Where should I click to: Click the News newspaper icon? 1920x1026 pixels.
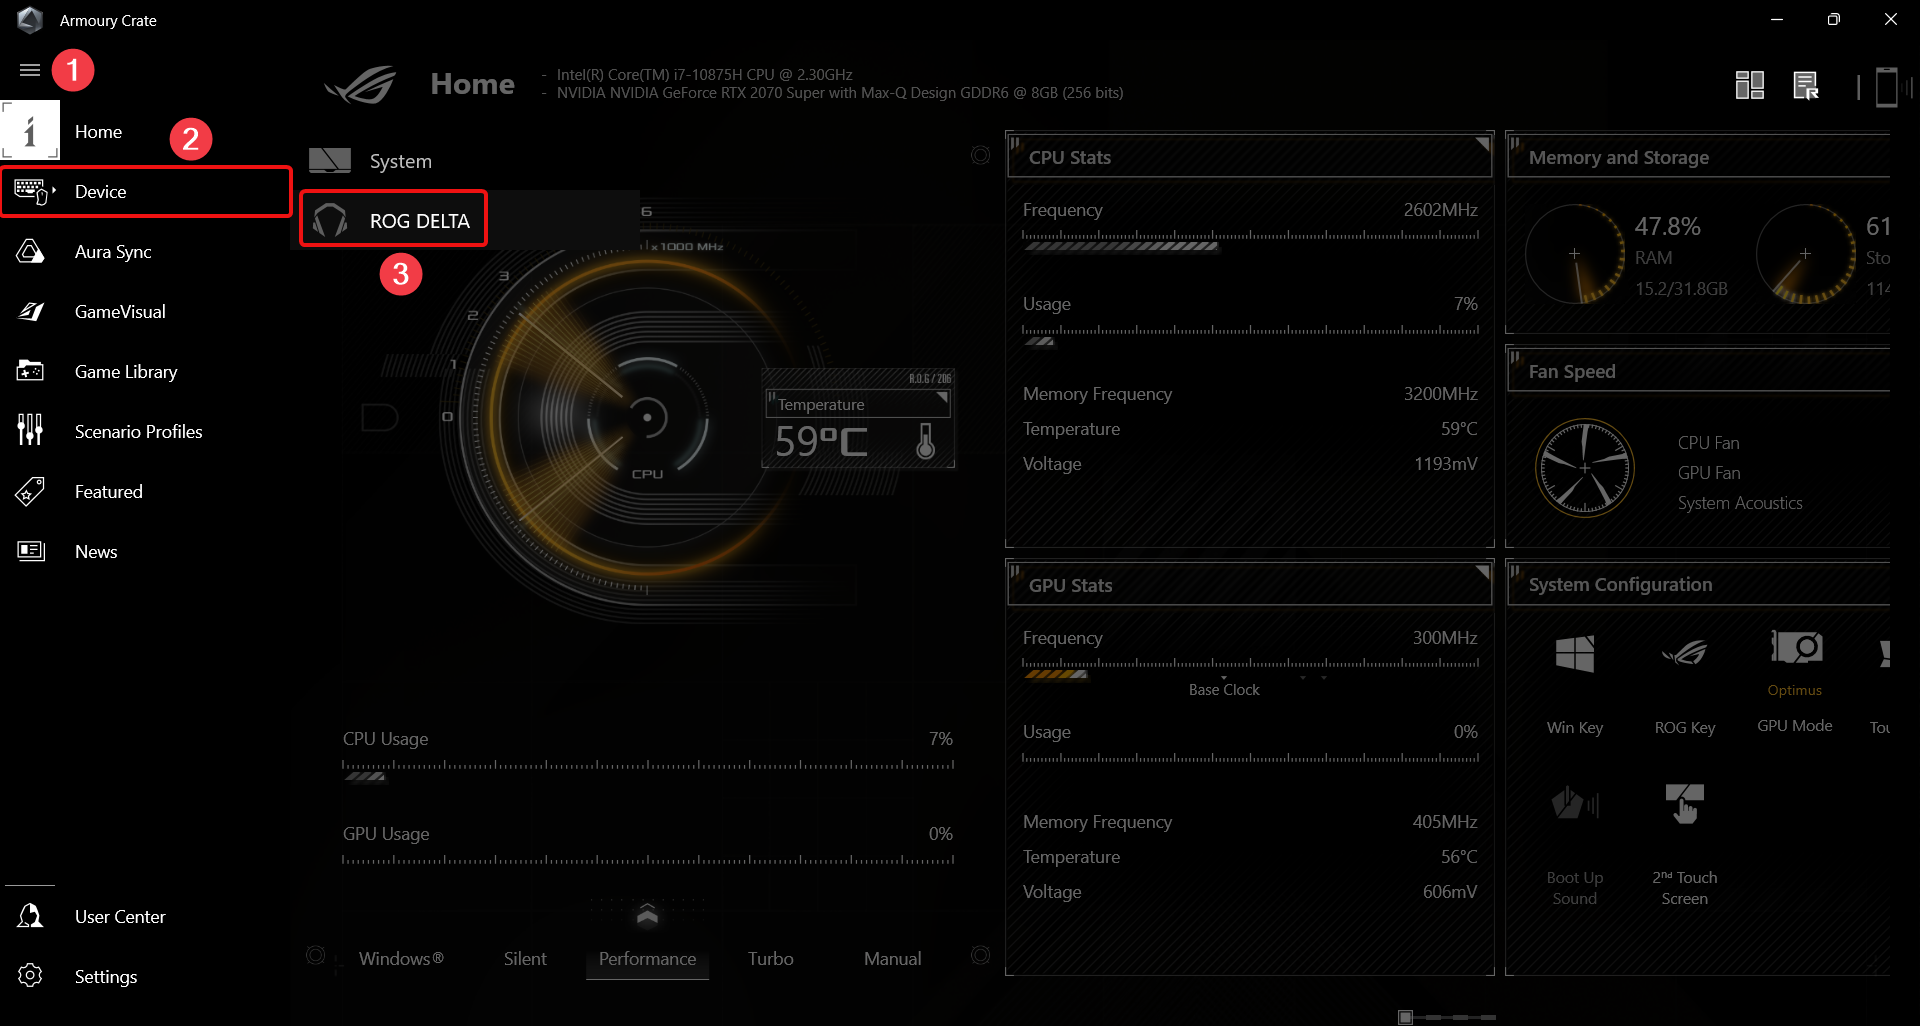click(31, 551)
